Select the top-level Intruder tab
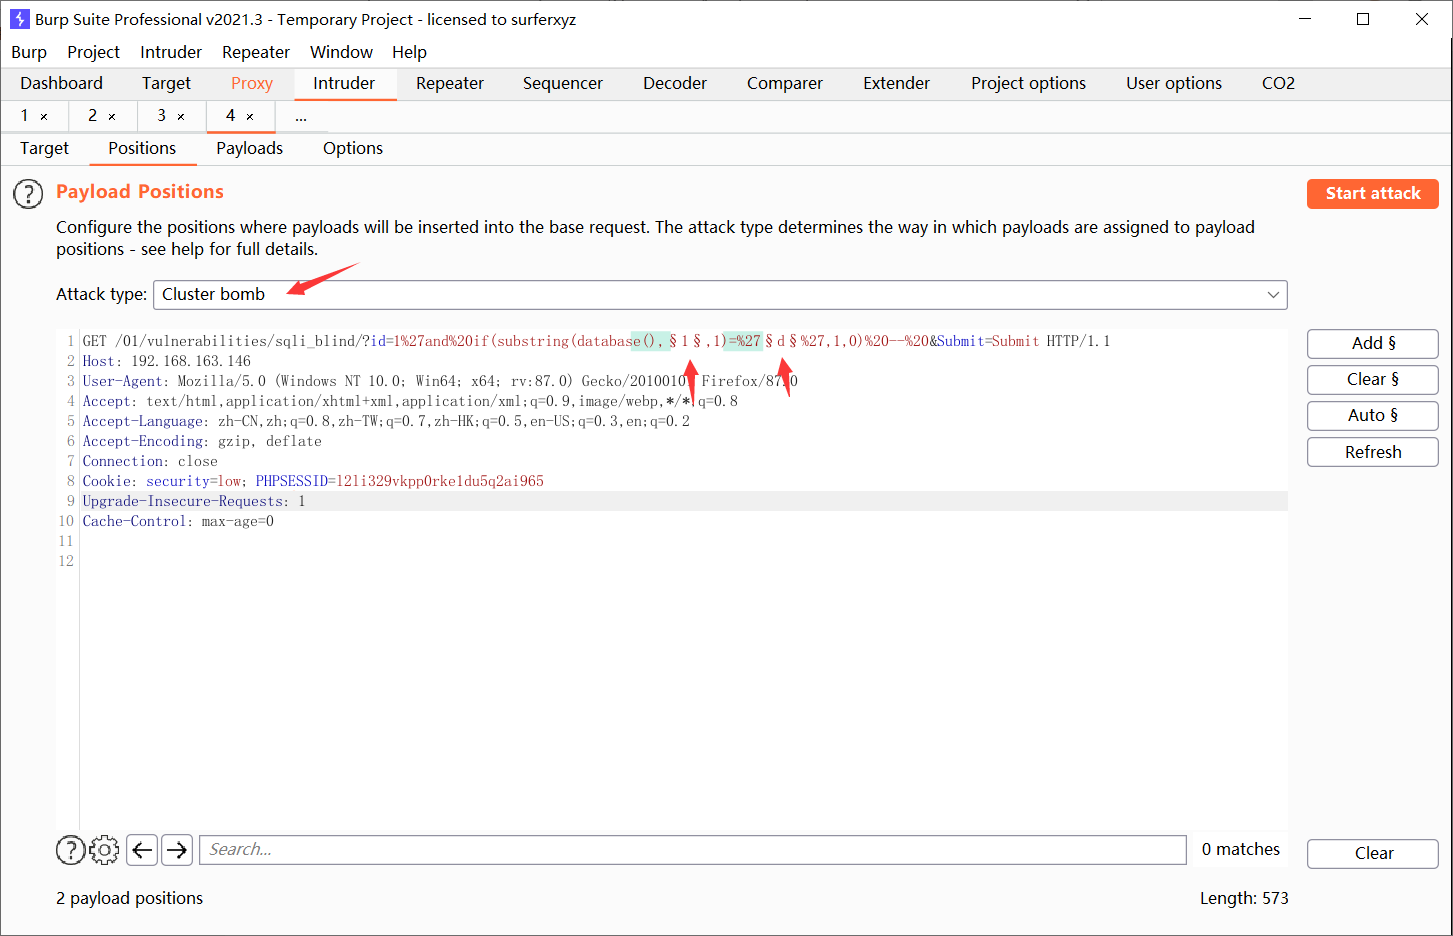 tap(344, 83)
